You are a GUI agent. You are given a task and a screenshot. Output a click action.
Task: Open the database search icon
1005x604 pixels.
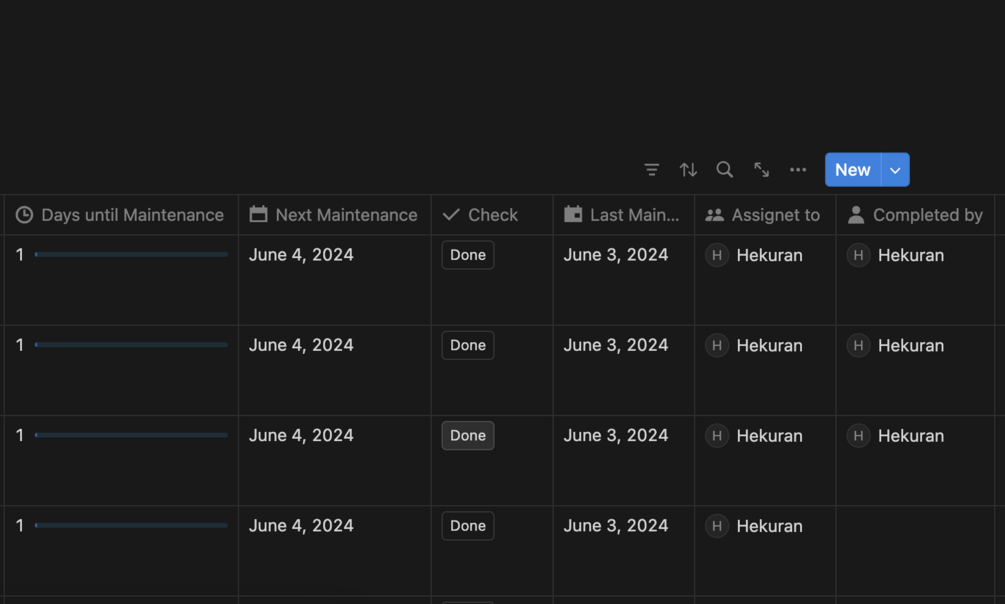(725, 170)
